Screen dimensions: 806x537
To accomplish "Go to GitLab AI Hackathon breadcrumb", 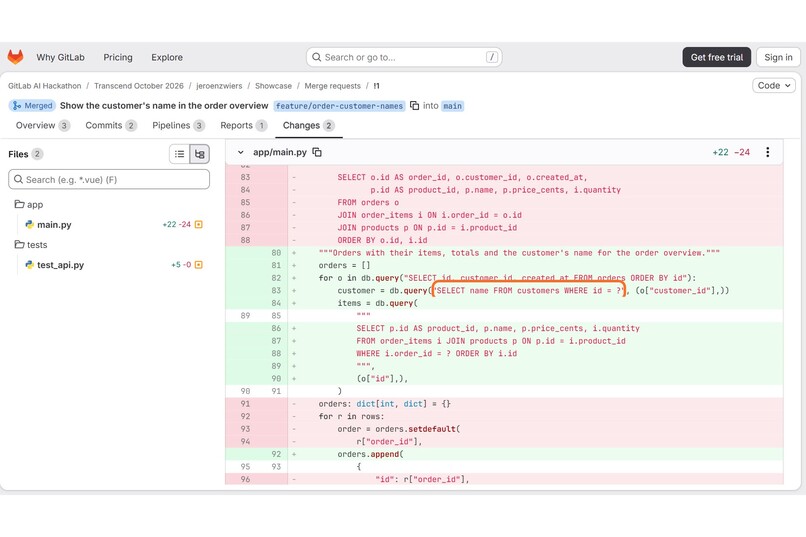I will [x=45, y=86].
